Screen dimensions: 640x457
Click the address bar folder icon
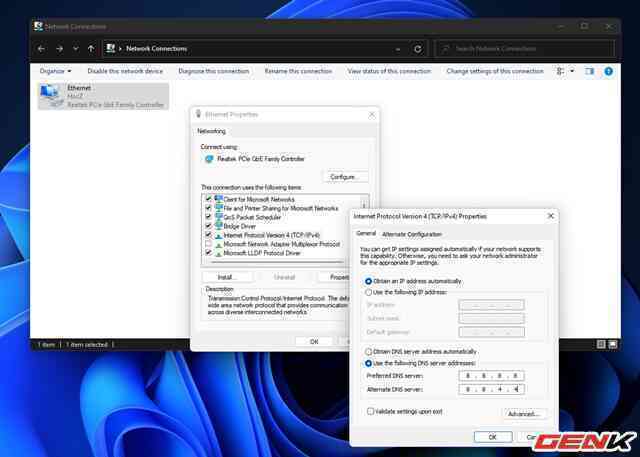(110, 49)
